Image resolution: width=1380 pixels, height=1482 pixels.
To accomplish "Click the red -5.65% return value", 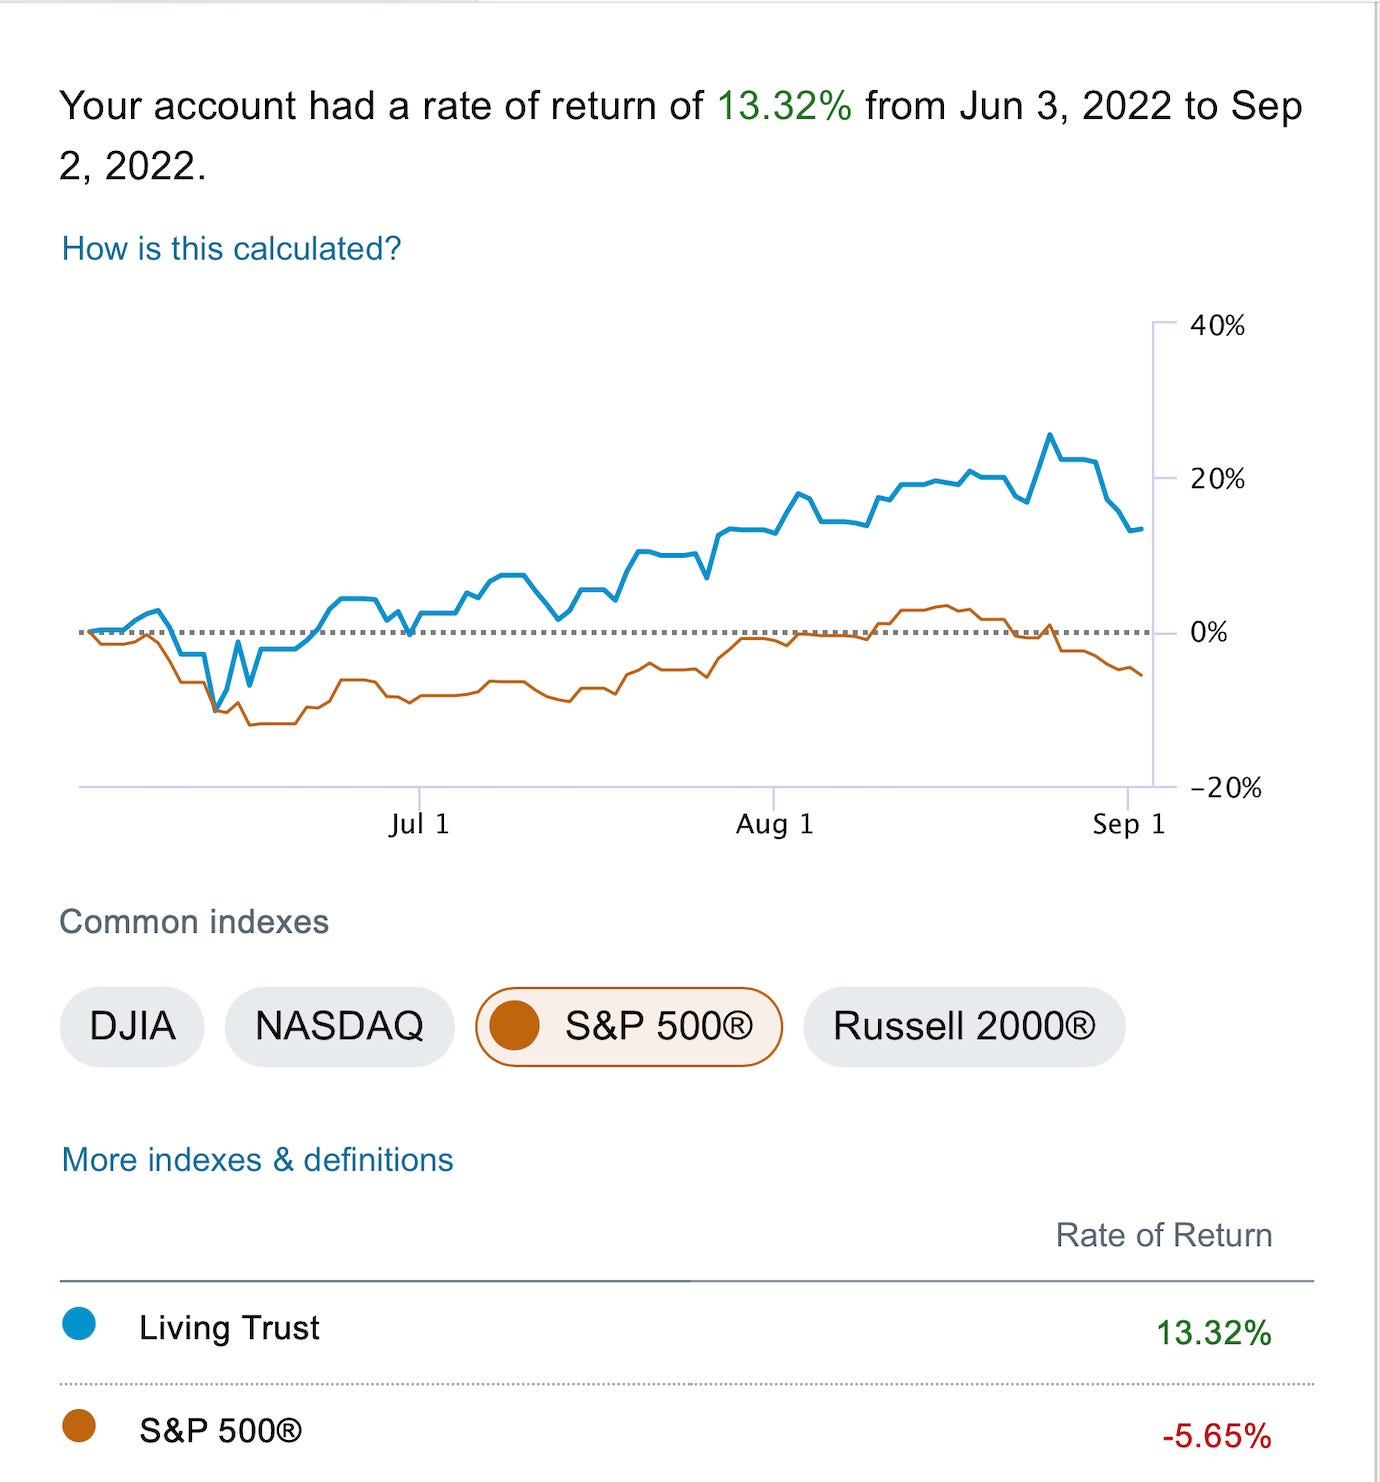I will [1215, 1436].
